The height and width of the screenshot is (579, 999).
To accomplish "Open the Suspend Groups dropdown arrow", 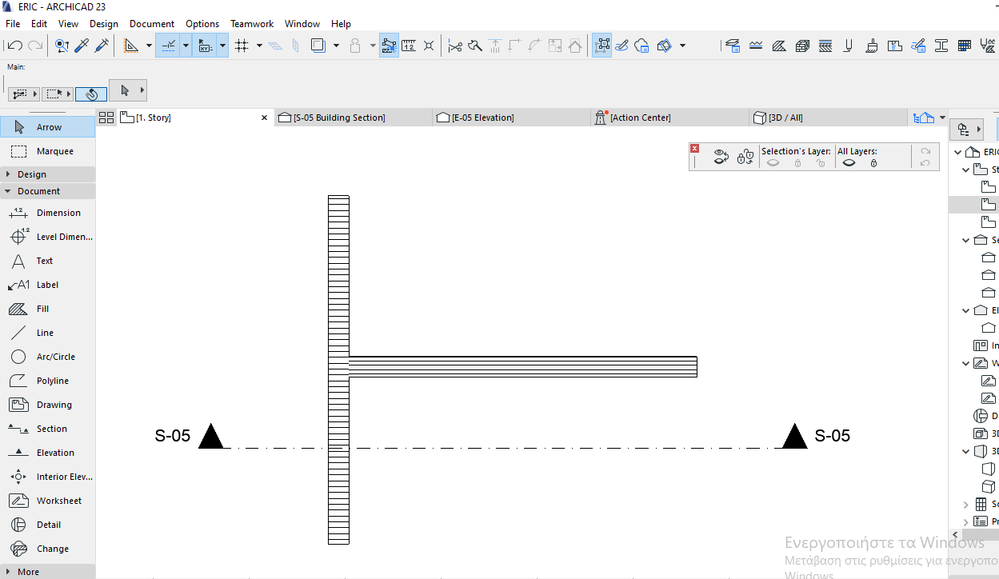I will click(x=373, y=46).
